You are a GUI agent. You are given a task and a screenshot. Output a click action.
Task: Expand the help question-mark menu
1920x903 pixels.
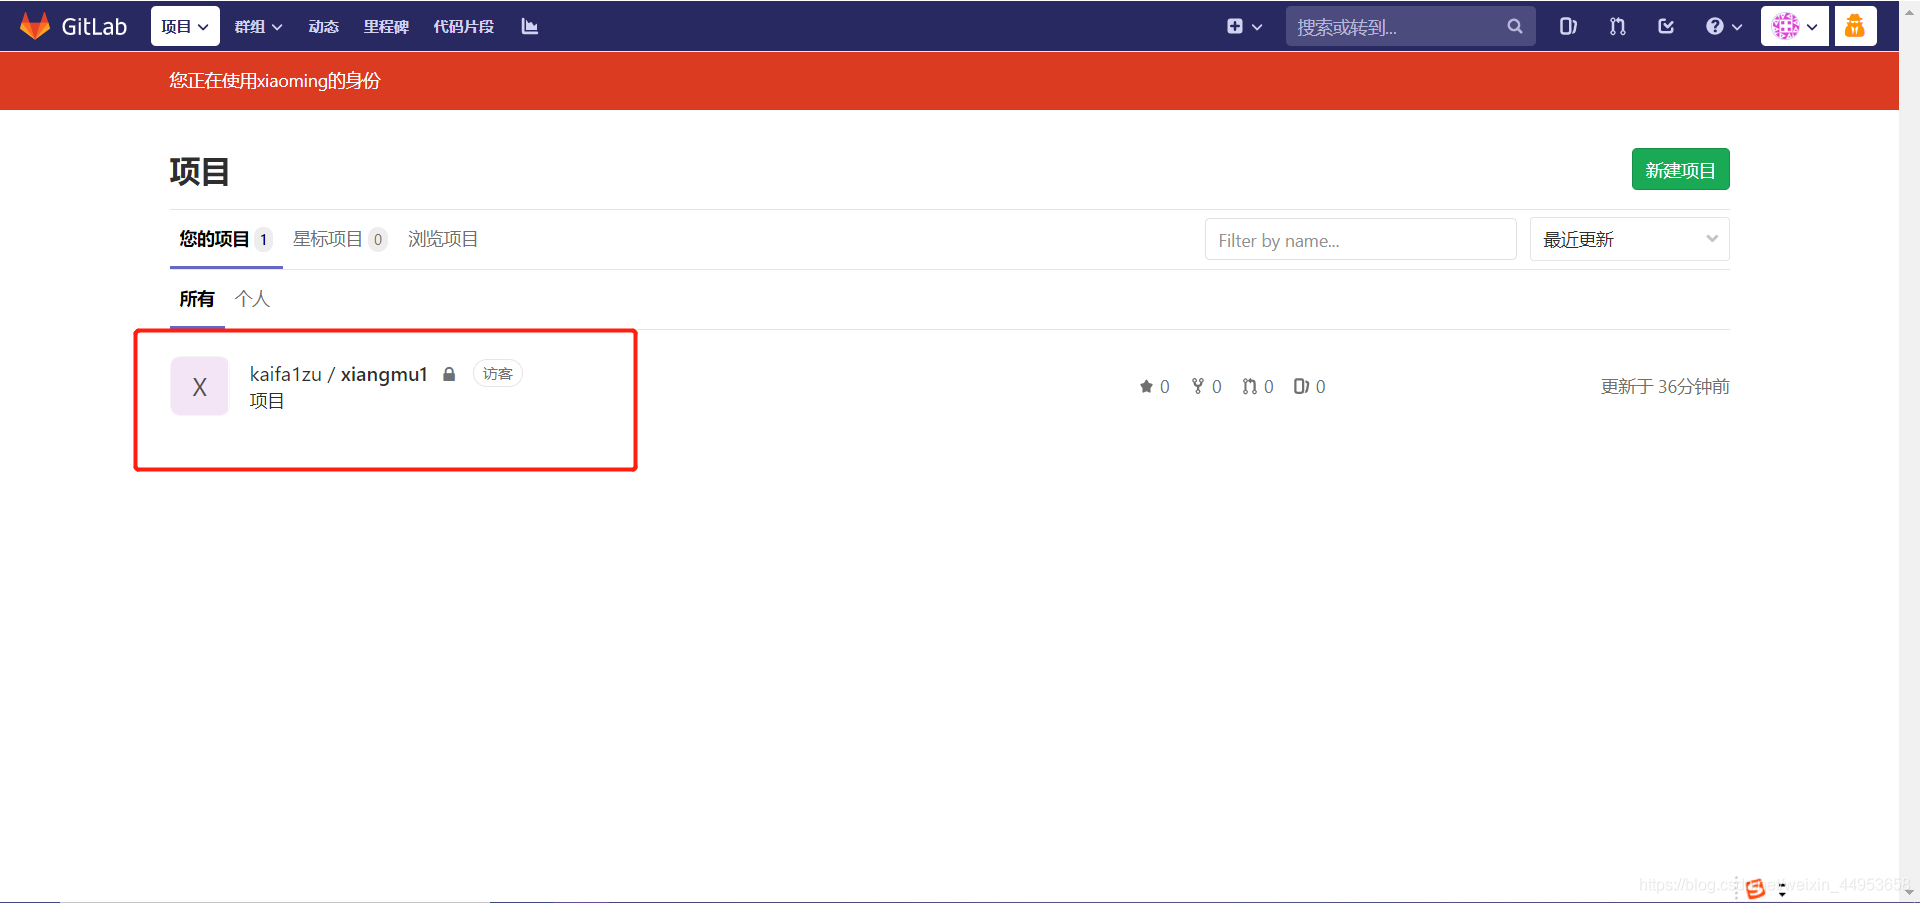[1724, 26]
